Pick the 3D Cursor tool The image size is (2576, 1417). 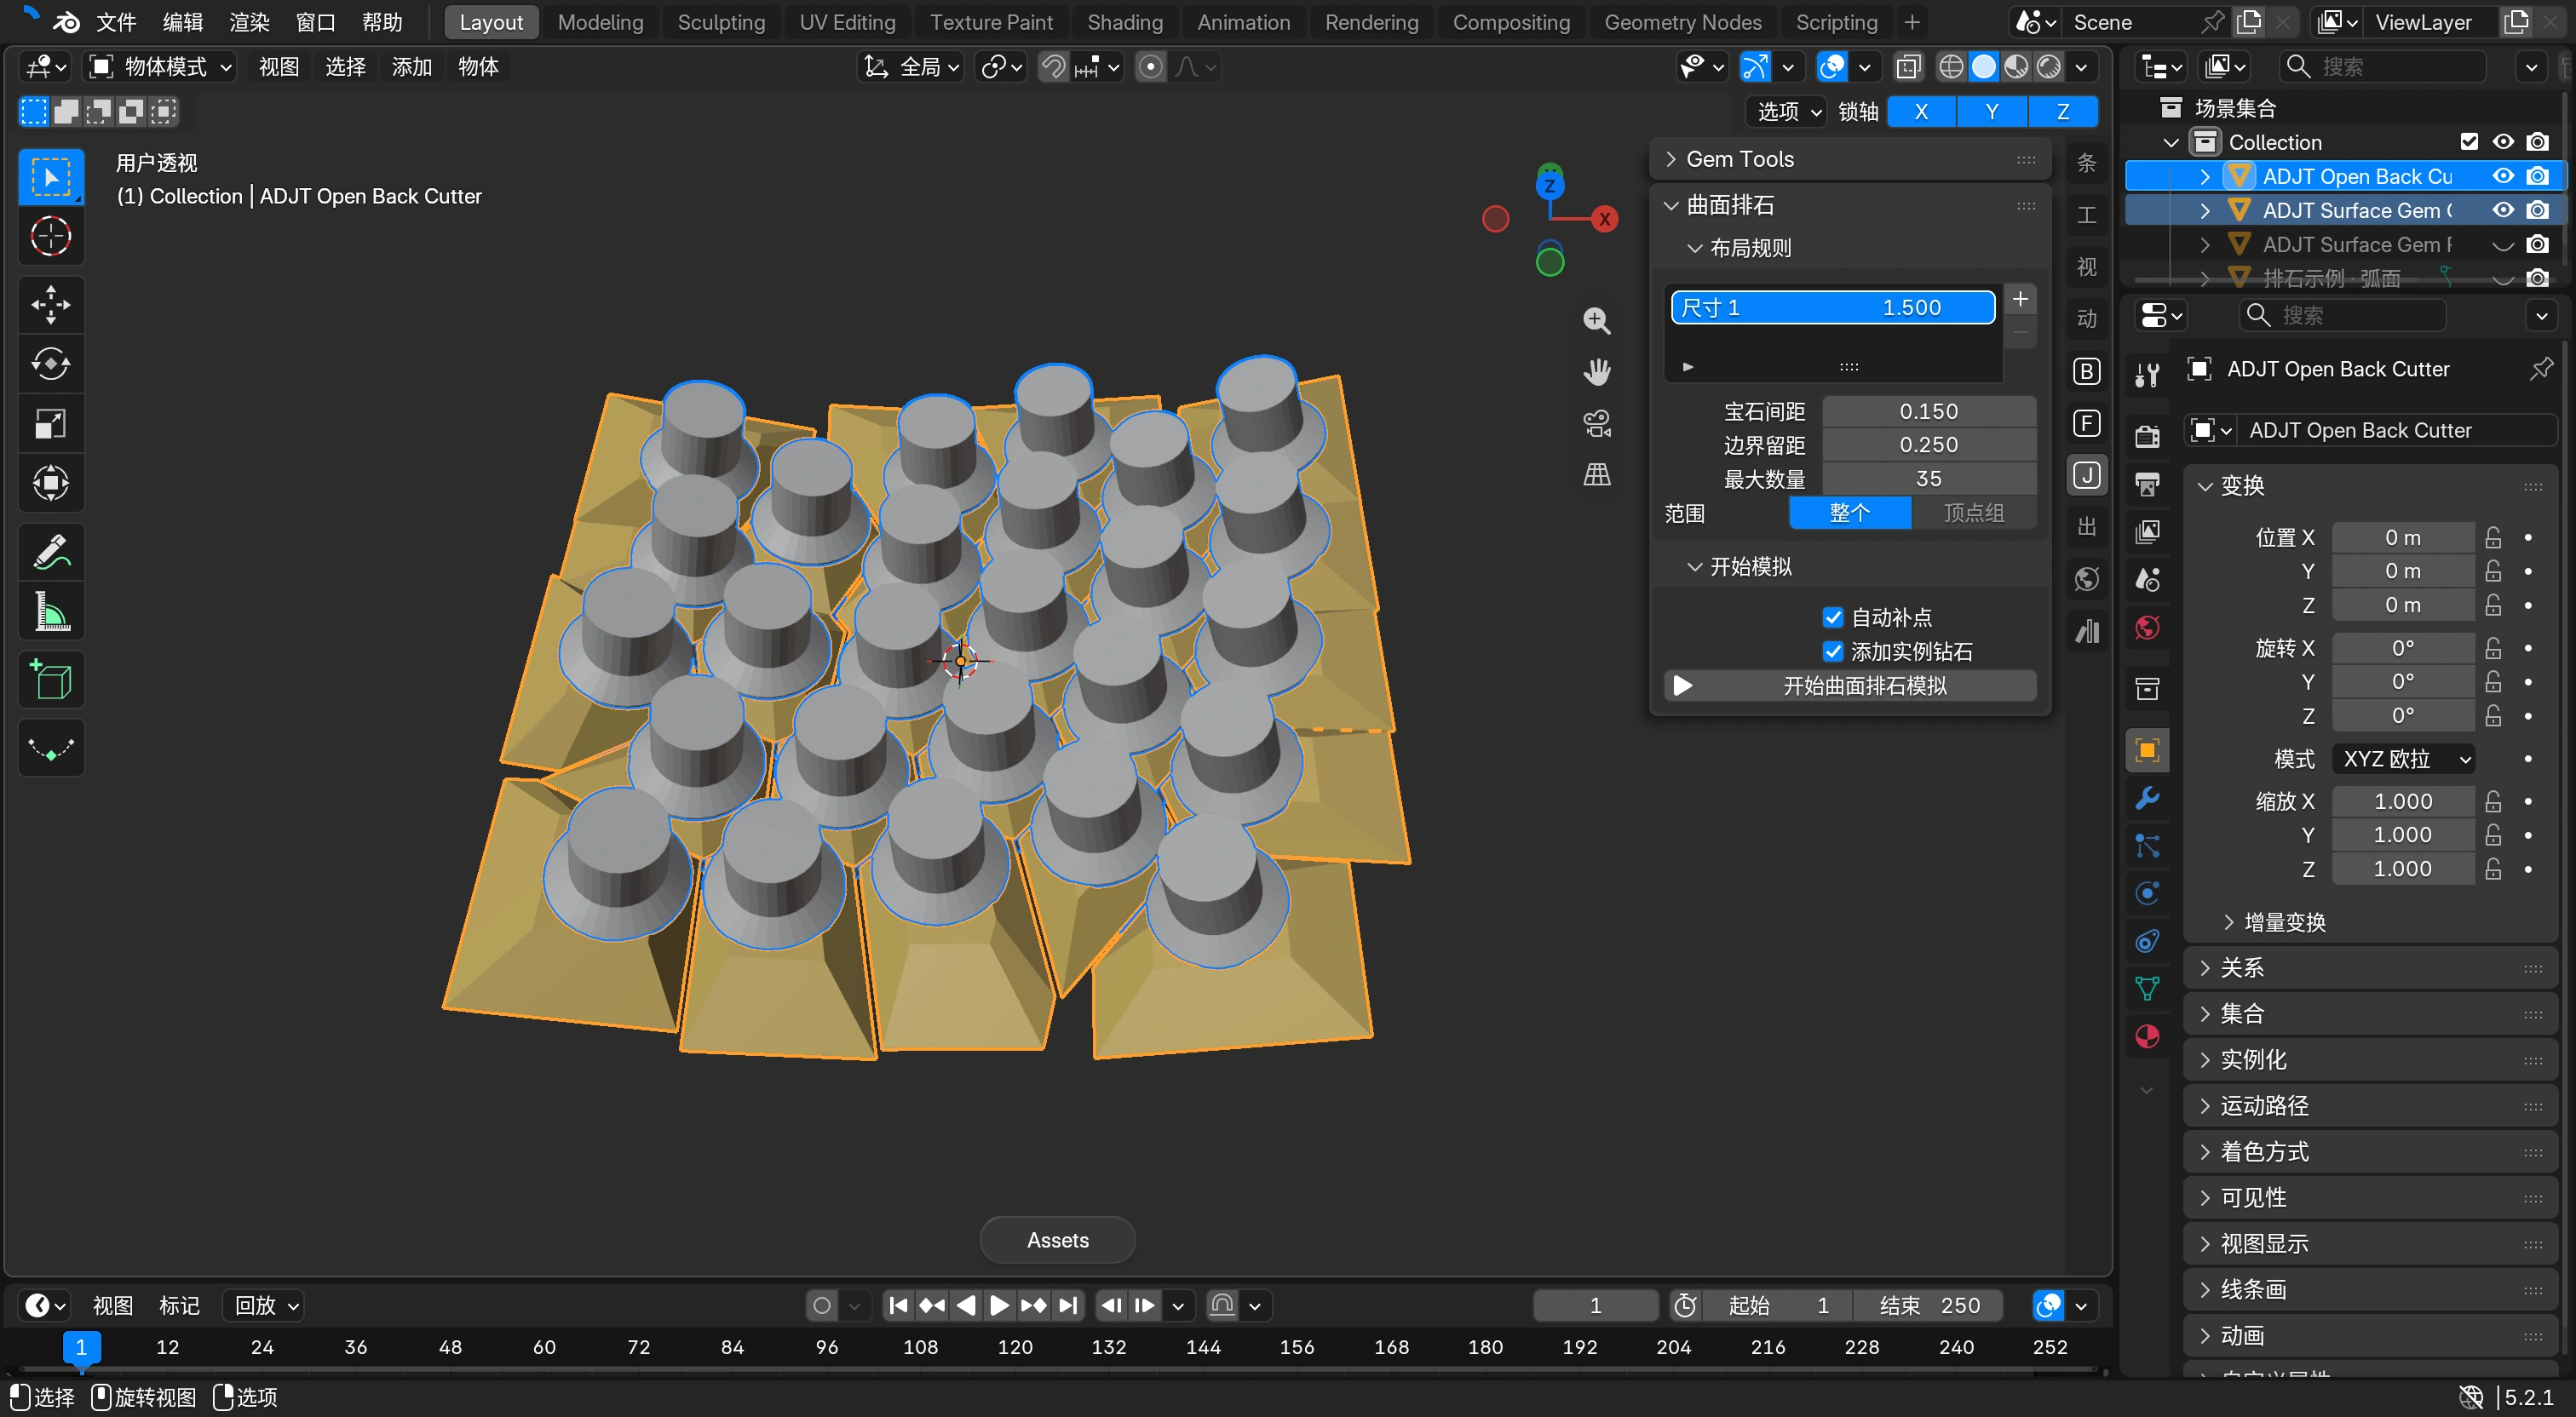click(x=51, y=237)
